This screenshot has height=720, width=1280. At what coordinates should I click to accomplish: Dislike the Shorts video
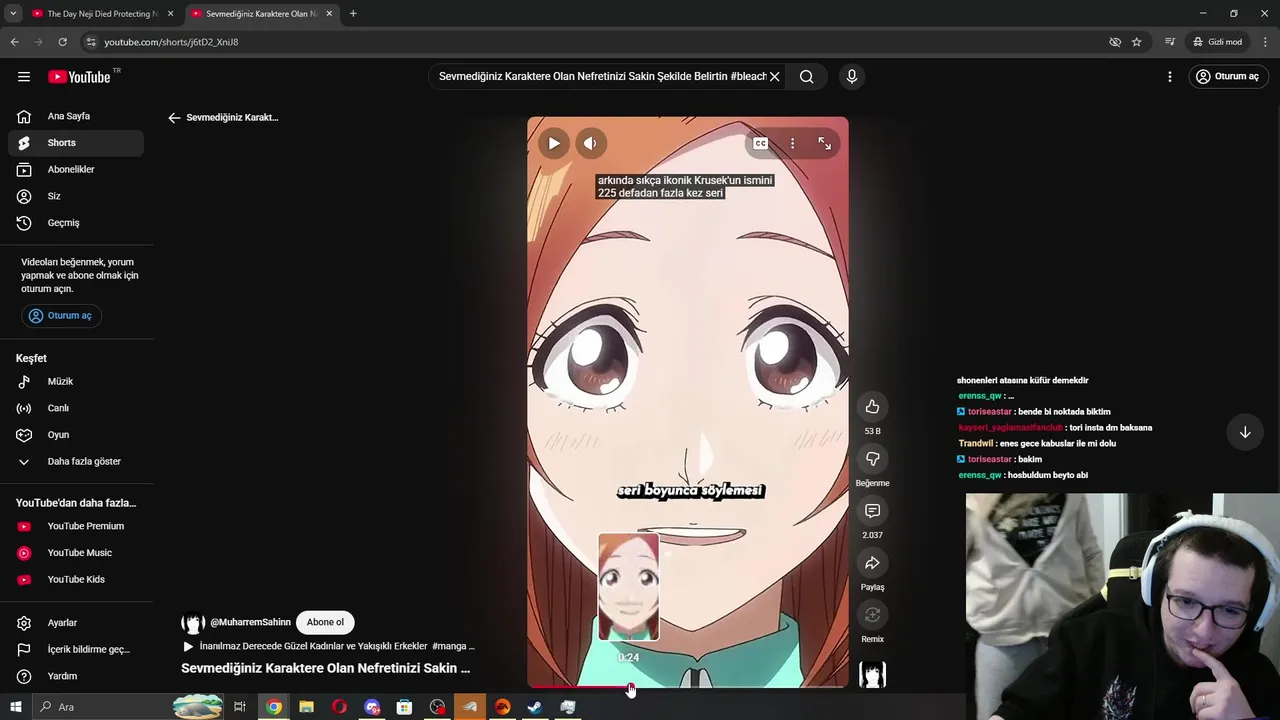(x=872, y=459)
